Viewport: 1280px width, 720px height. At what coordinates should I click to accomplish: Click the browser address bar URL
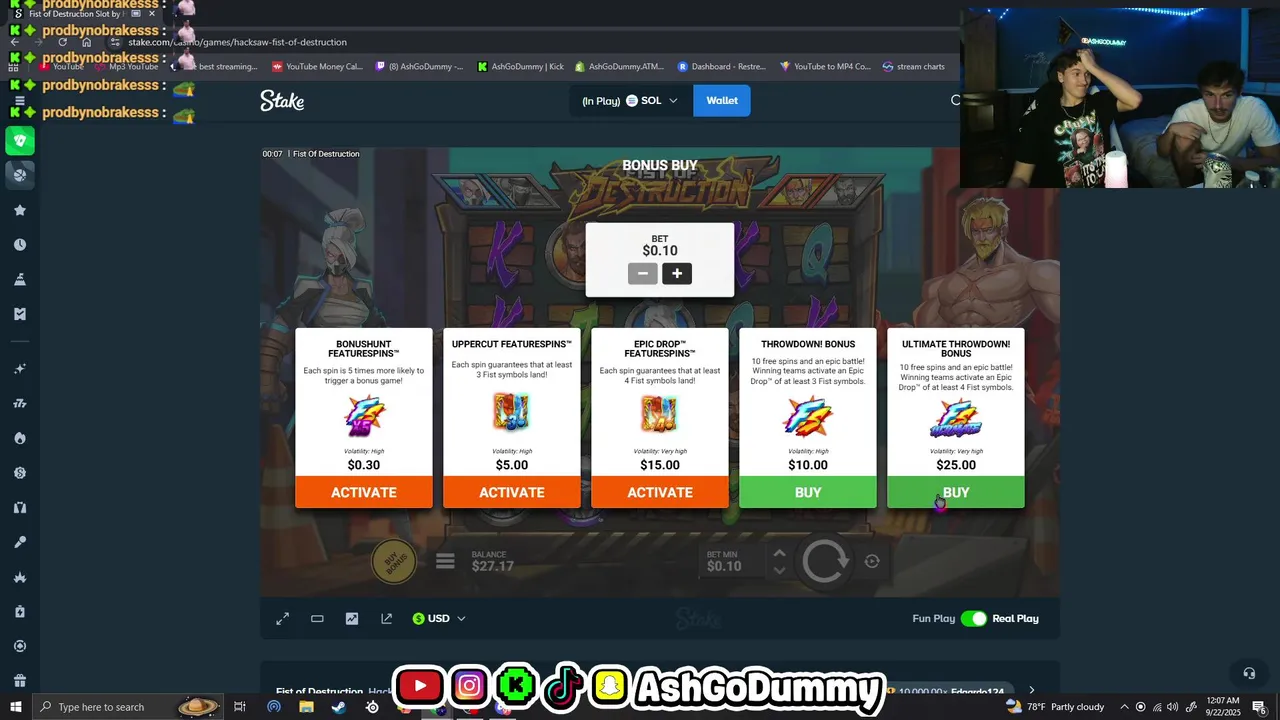237,42
